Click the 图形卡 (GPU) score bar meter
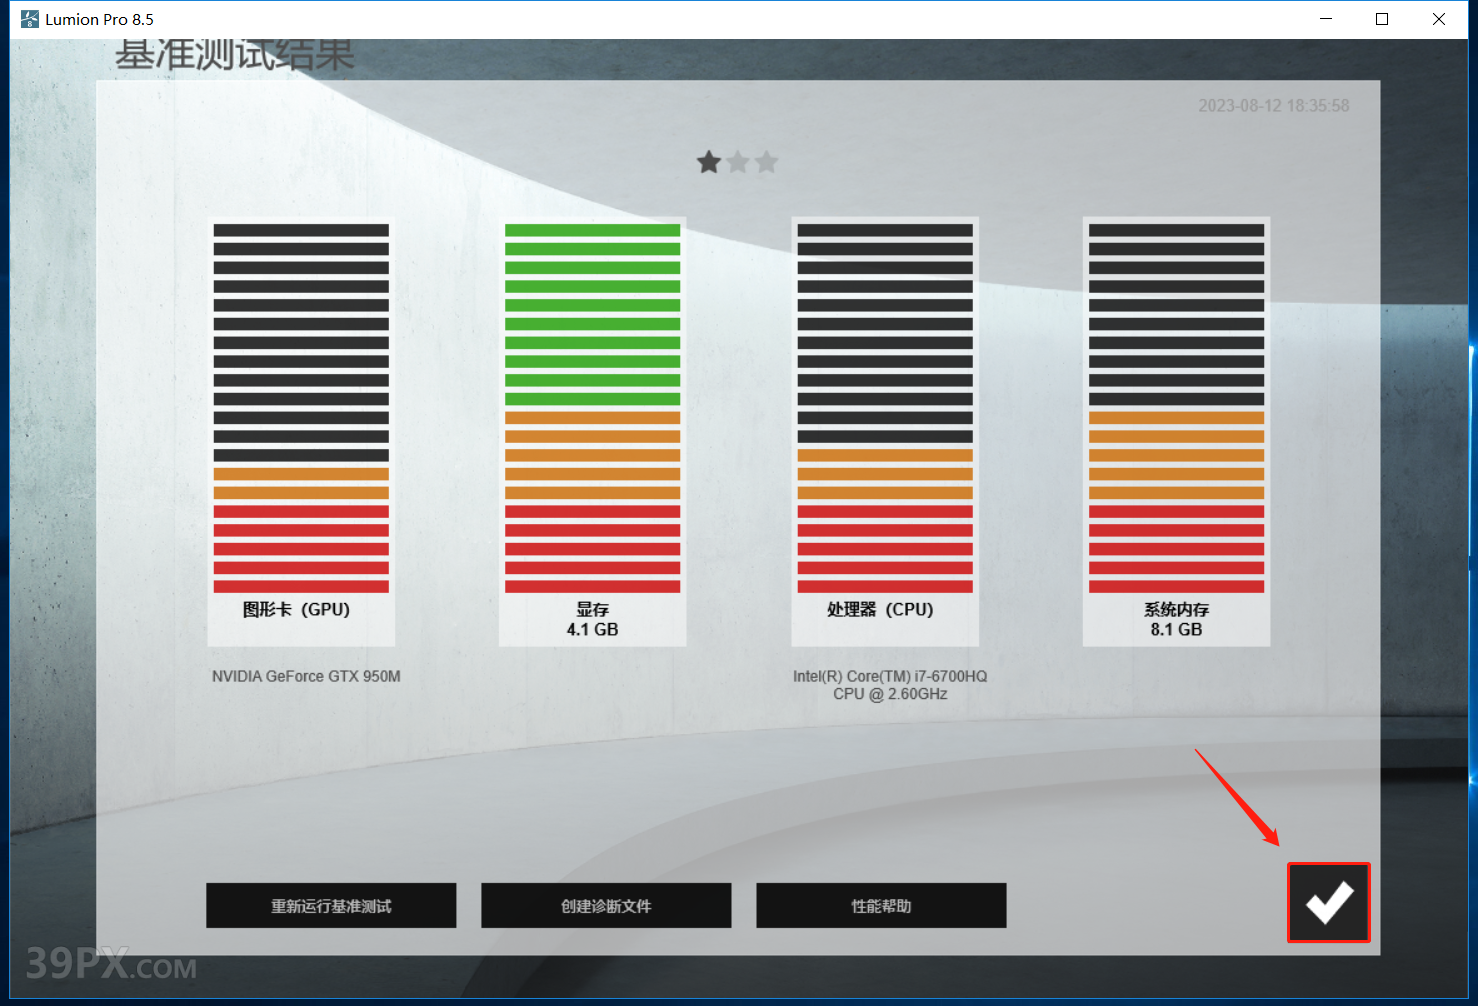Screen dimensions: 1478x1006 301,408
